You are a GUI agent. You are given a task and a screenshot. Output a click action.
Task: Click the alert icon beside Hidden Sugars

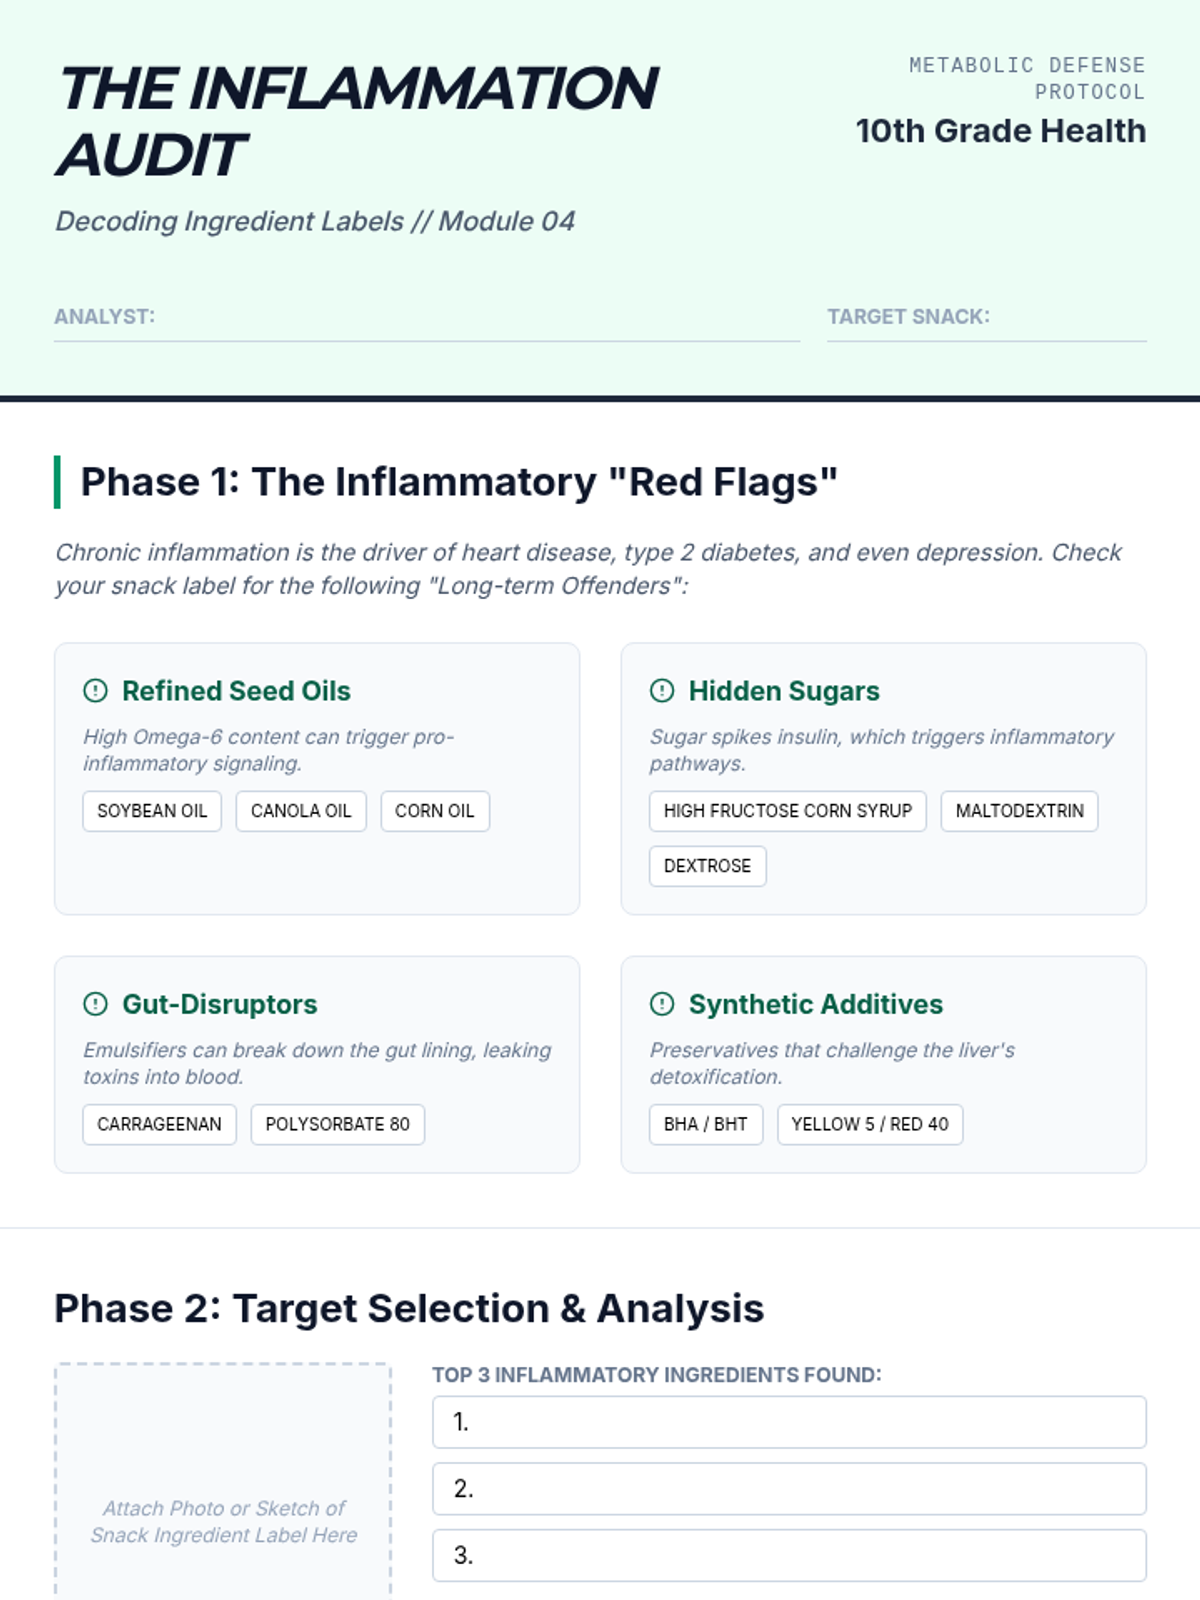[662, 691]
